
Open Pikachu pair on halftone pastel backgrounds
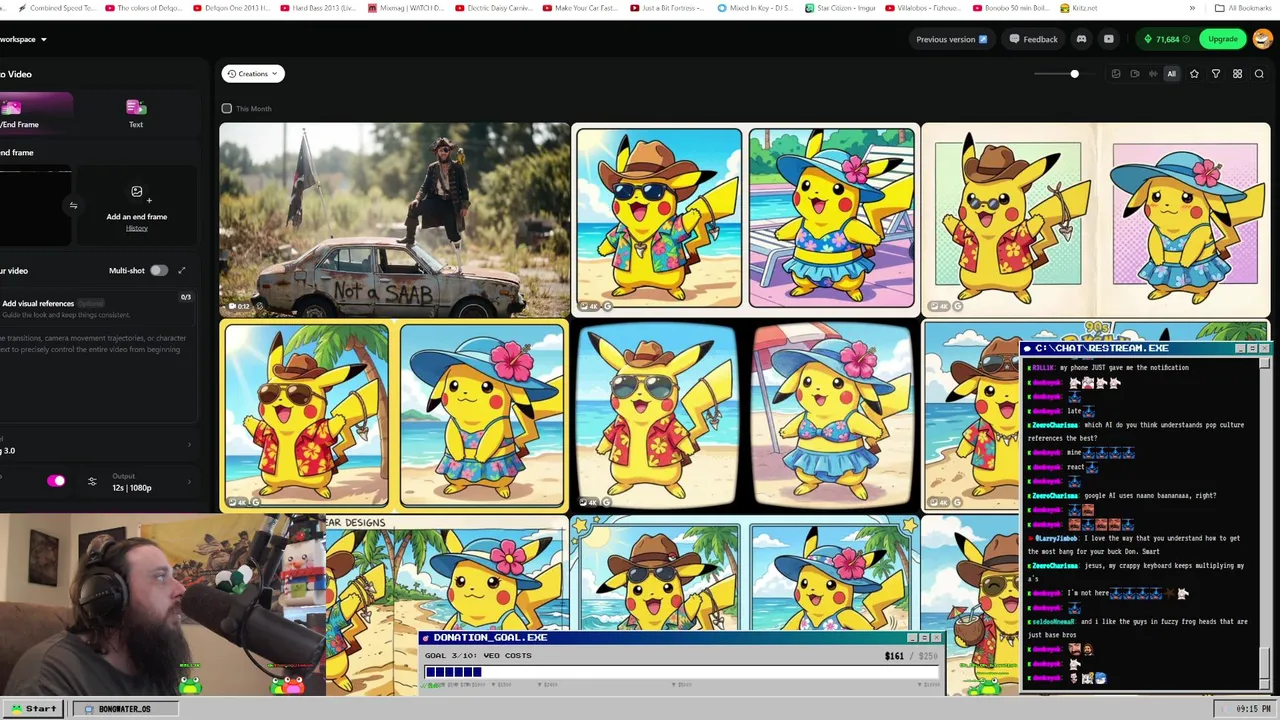(x=1096, y=218)
